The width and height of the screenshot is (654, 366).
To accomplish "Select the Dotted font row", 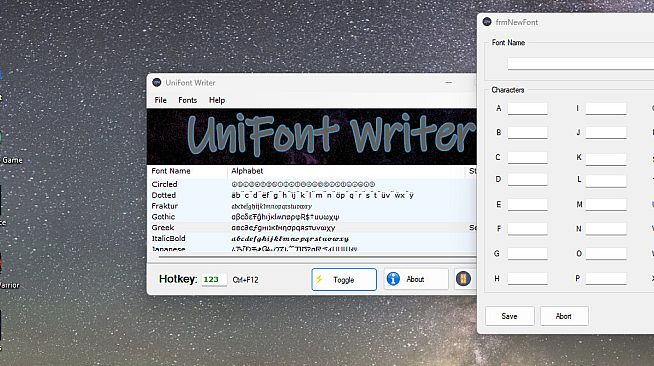I will [x=312, y=195].
